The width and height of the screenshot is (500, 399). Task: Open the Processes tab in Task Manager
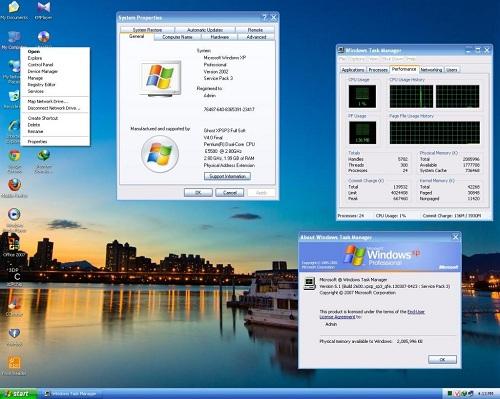coord(378,70)
